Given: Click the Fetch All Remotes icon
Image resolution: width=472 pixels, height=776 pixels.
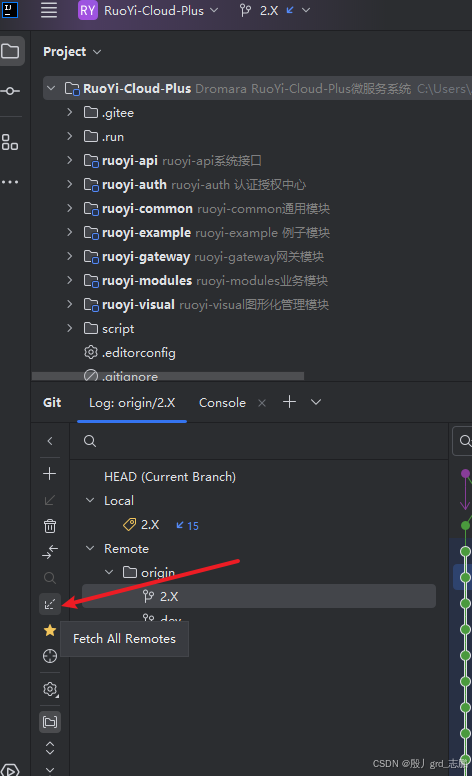Looking at the screenshot, I should (49, 604).
